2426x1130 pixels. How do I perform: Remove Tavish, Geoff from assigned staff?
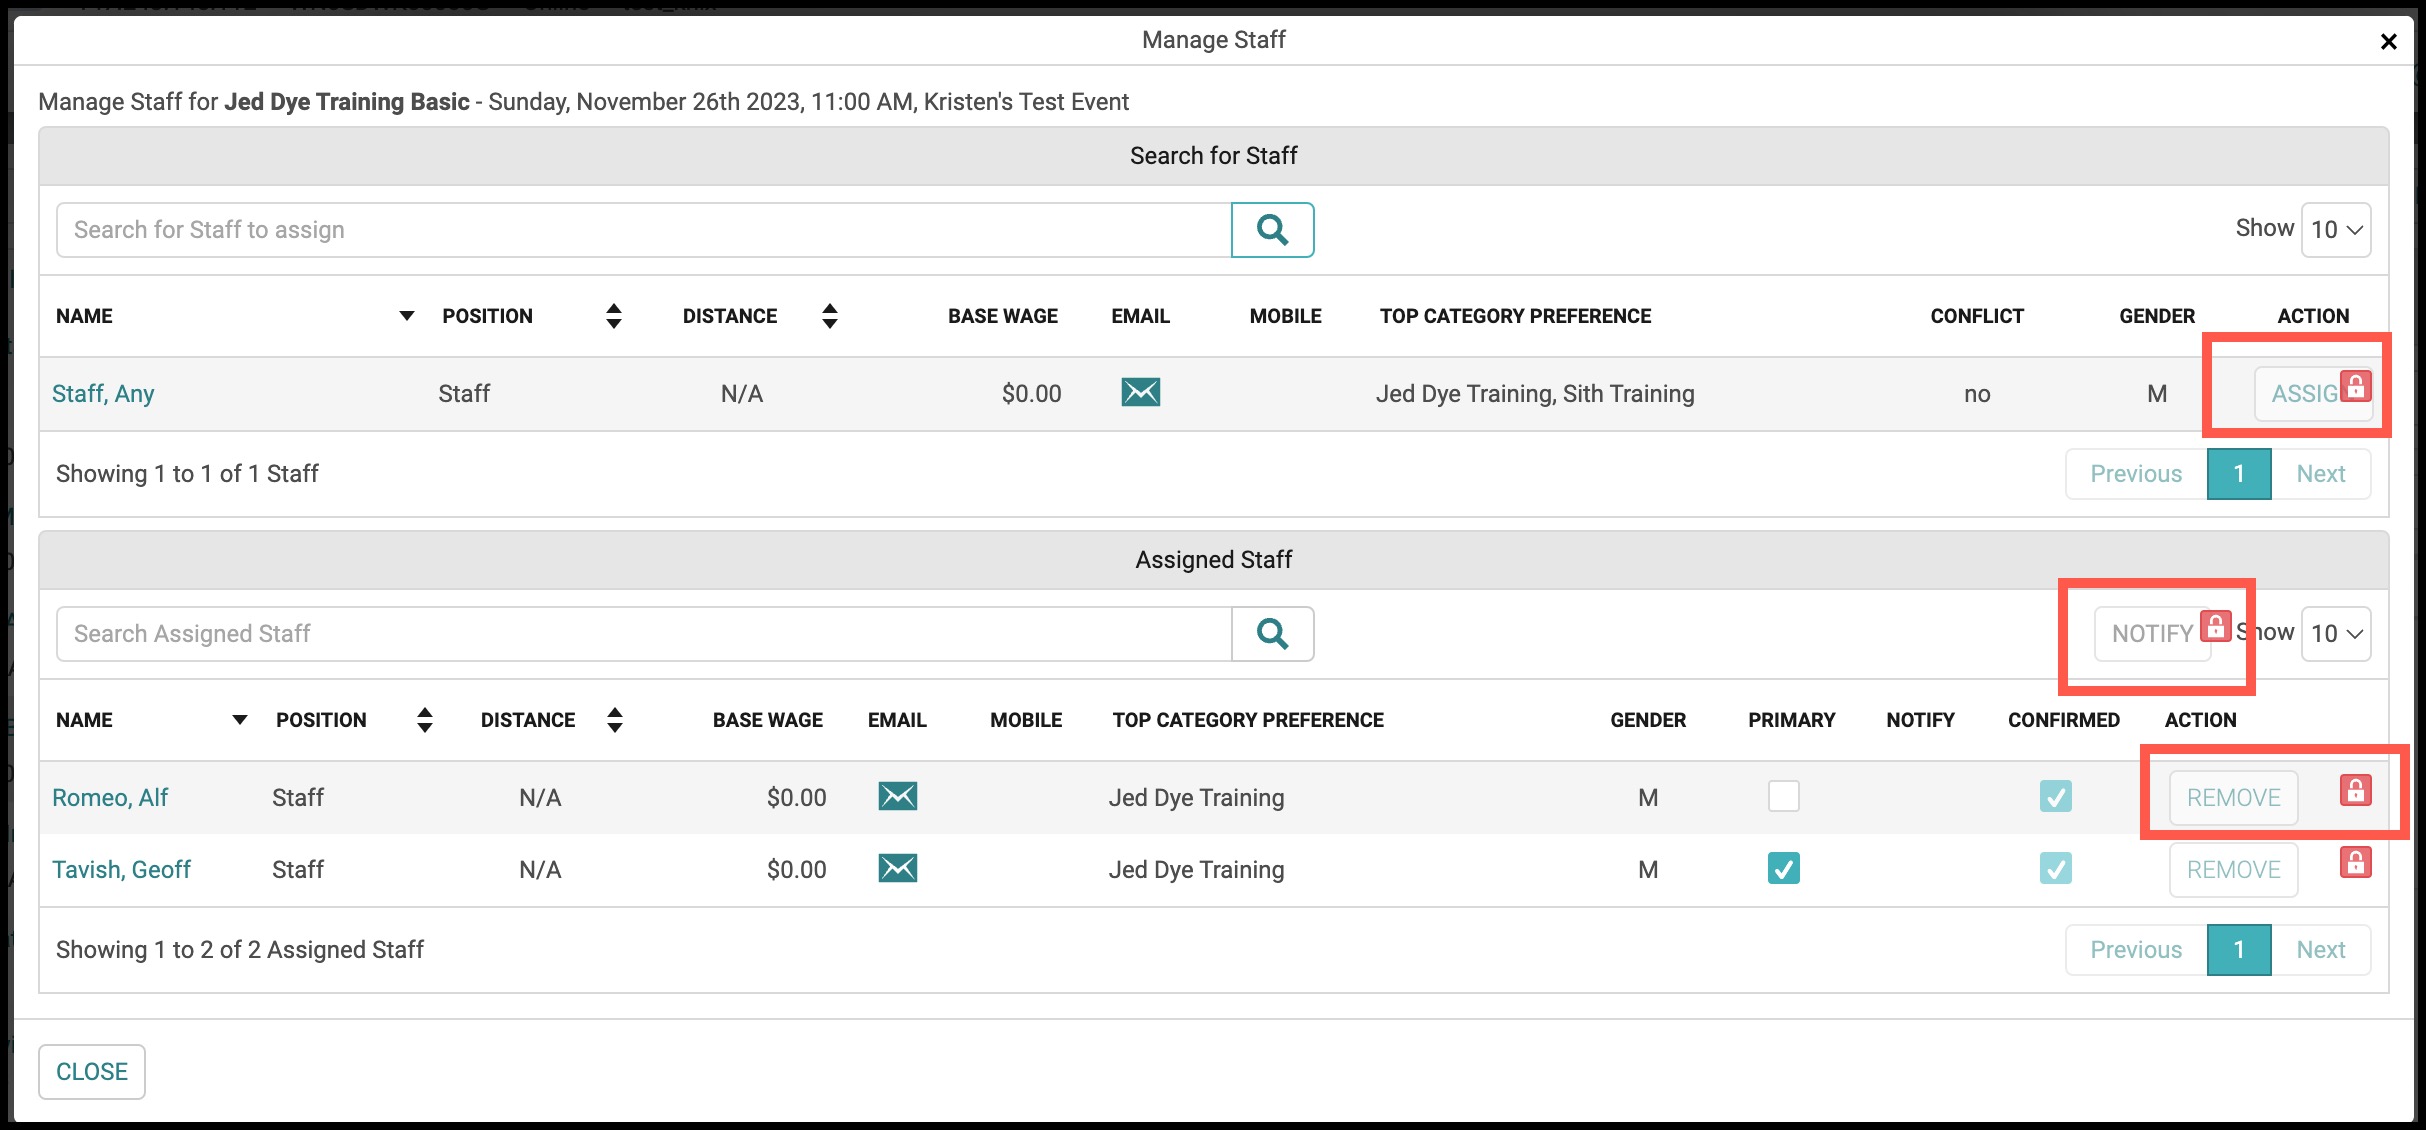tap(2233, 870)
